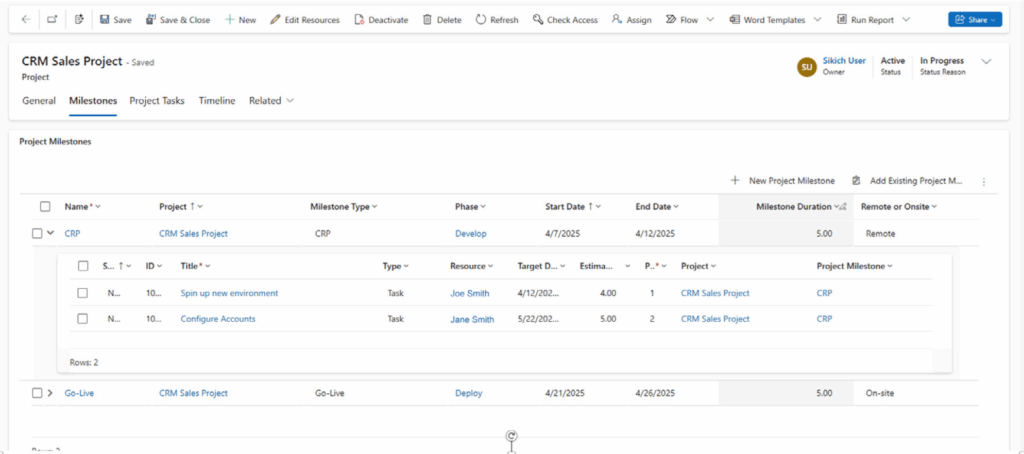Viewport: 1024px width, 454px height.
Task: Switch to the Project Tasks tab
Action: pos(157,100)
